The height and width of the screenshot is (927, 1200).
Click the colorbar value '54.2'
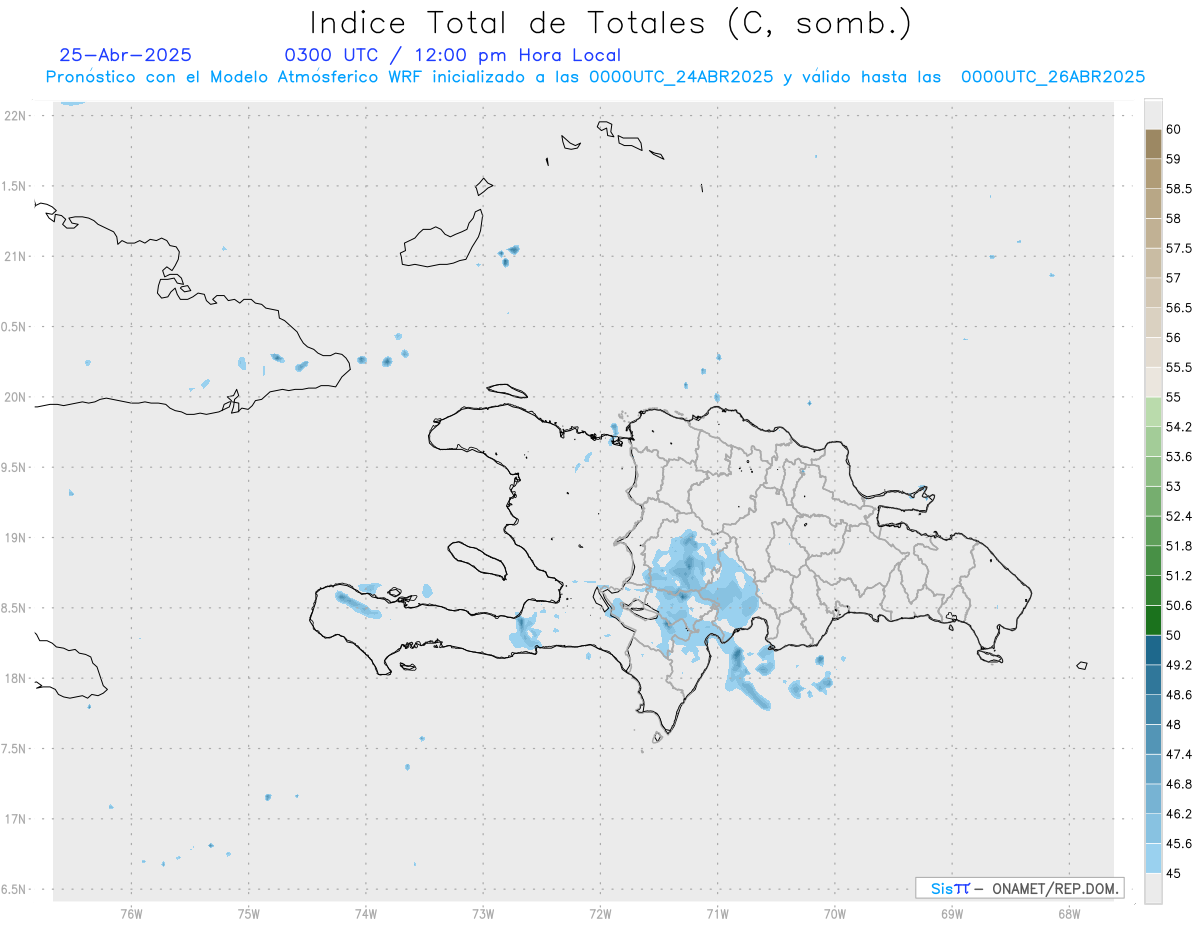point(1178,427)
